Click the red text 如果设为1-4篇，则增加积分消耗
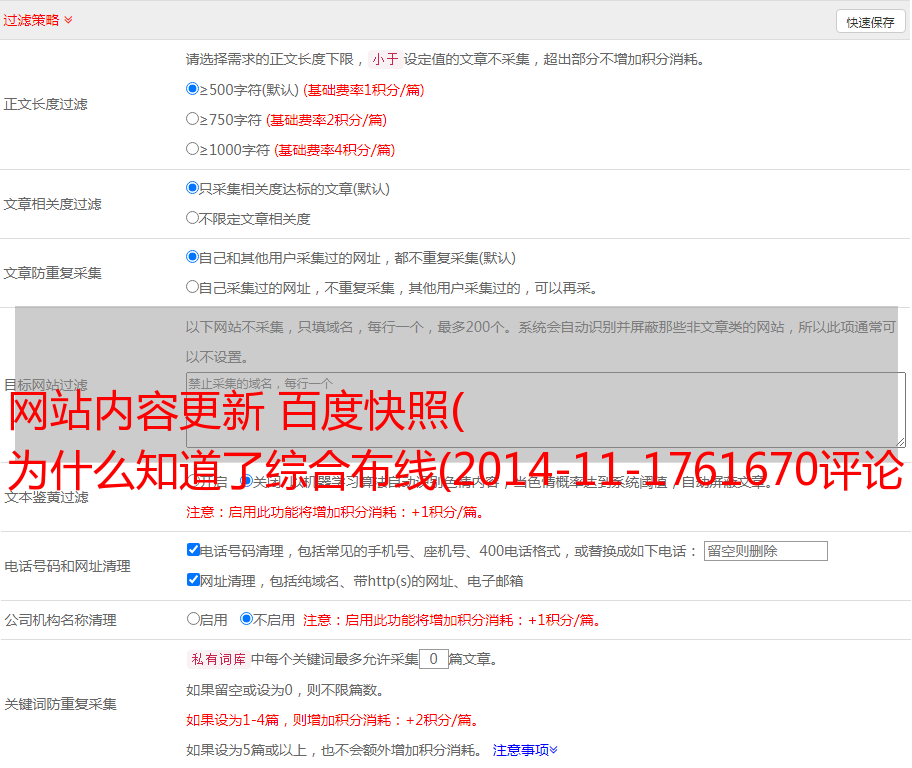 pyautogui.click(x=333, y=720)
